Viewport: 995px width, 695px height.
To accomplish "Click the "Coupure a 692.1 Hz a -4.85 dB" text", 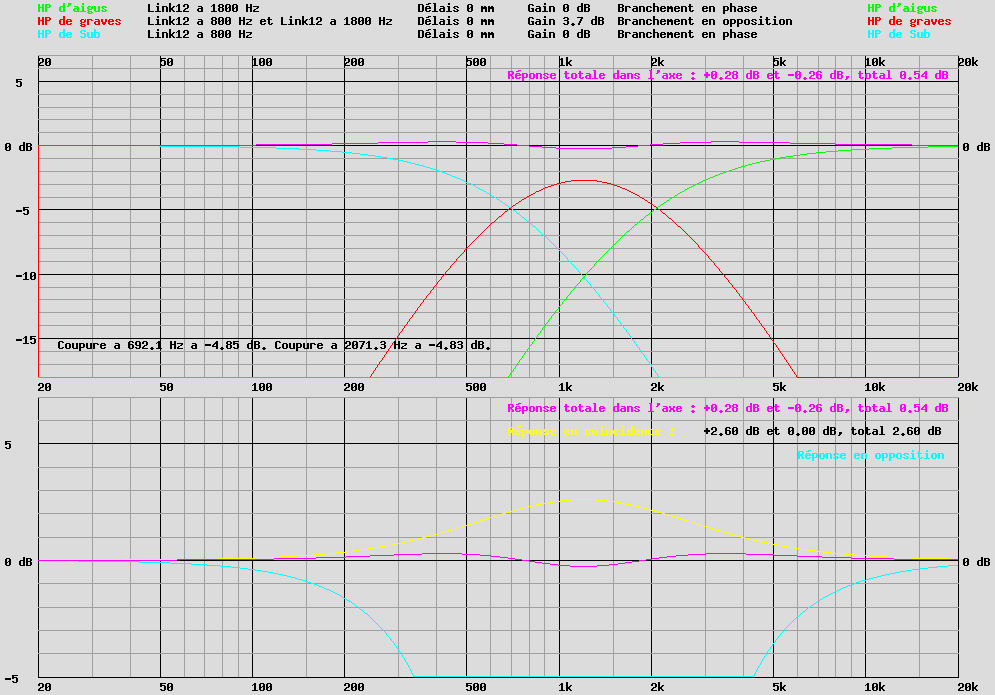I will click(x=162, y=345).
